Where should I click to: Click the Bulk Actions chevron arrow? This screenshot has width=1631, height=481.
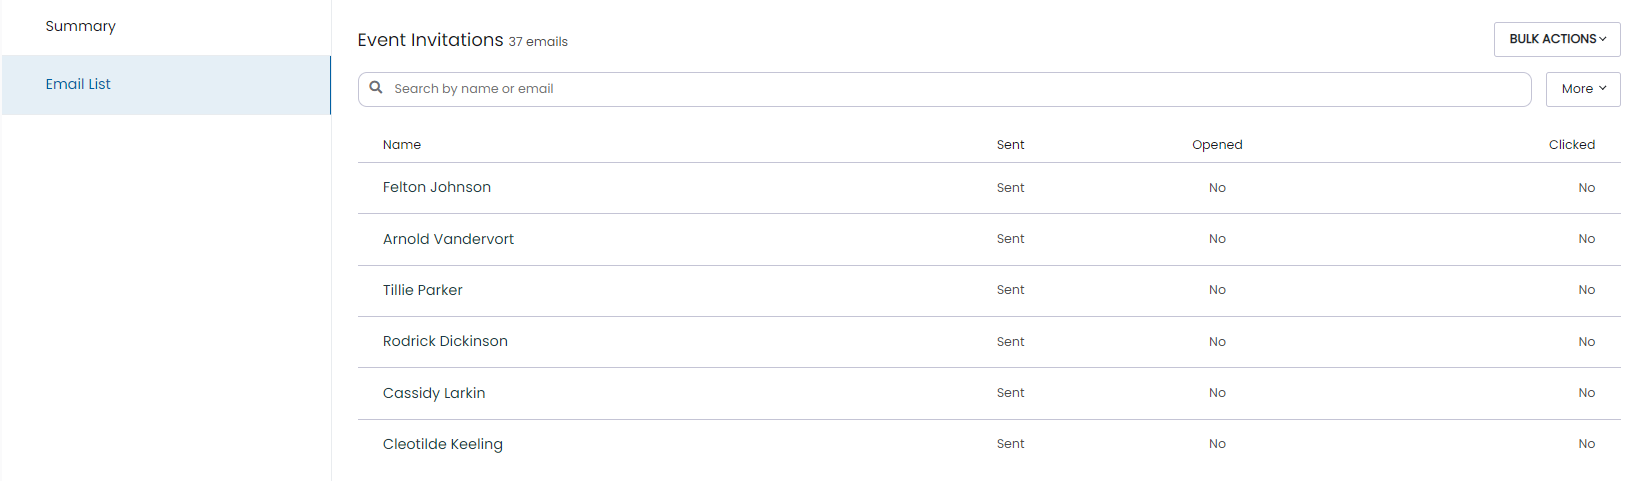1603,39
